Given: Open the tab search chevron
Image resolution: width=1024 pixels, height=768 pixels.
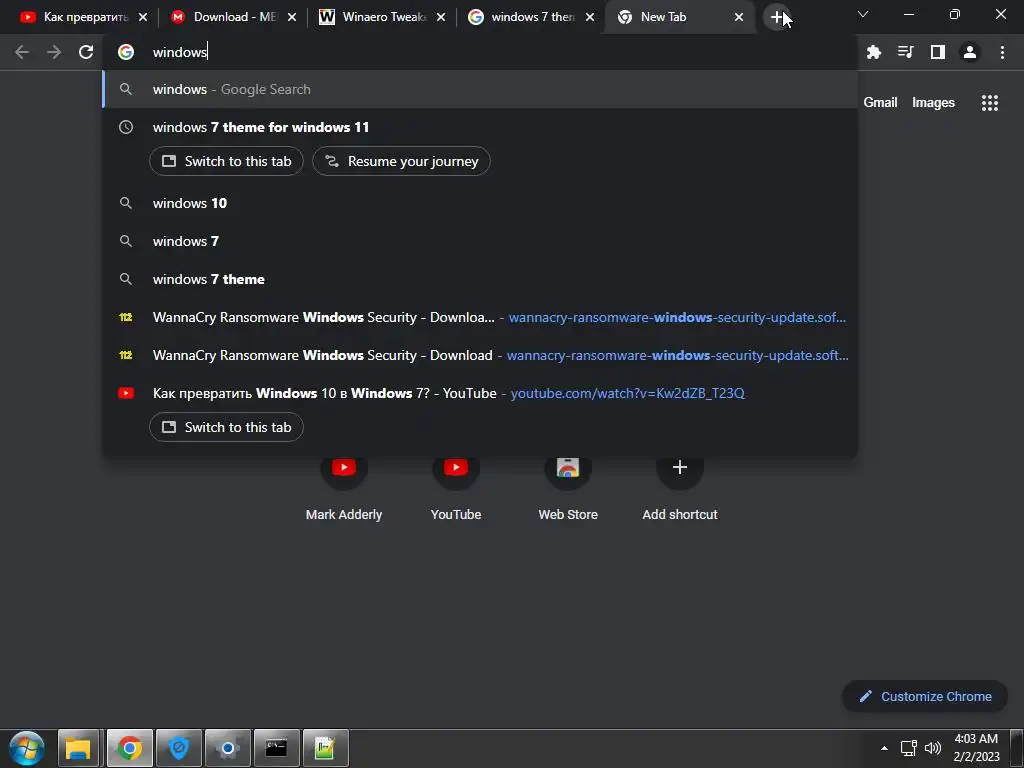Looking at the screenshot, I should [863, 14].
